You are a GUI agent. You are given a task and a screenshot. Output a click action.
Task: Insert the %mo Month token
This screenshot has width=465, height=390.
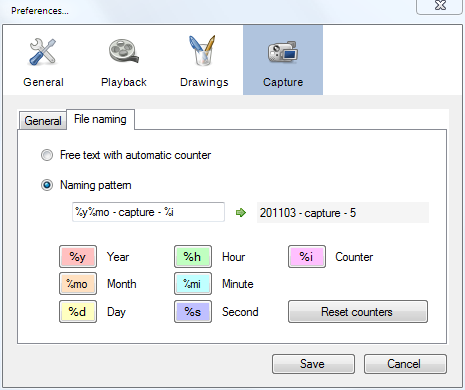point(78,284)
